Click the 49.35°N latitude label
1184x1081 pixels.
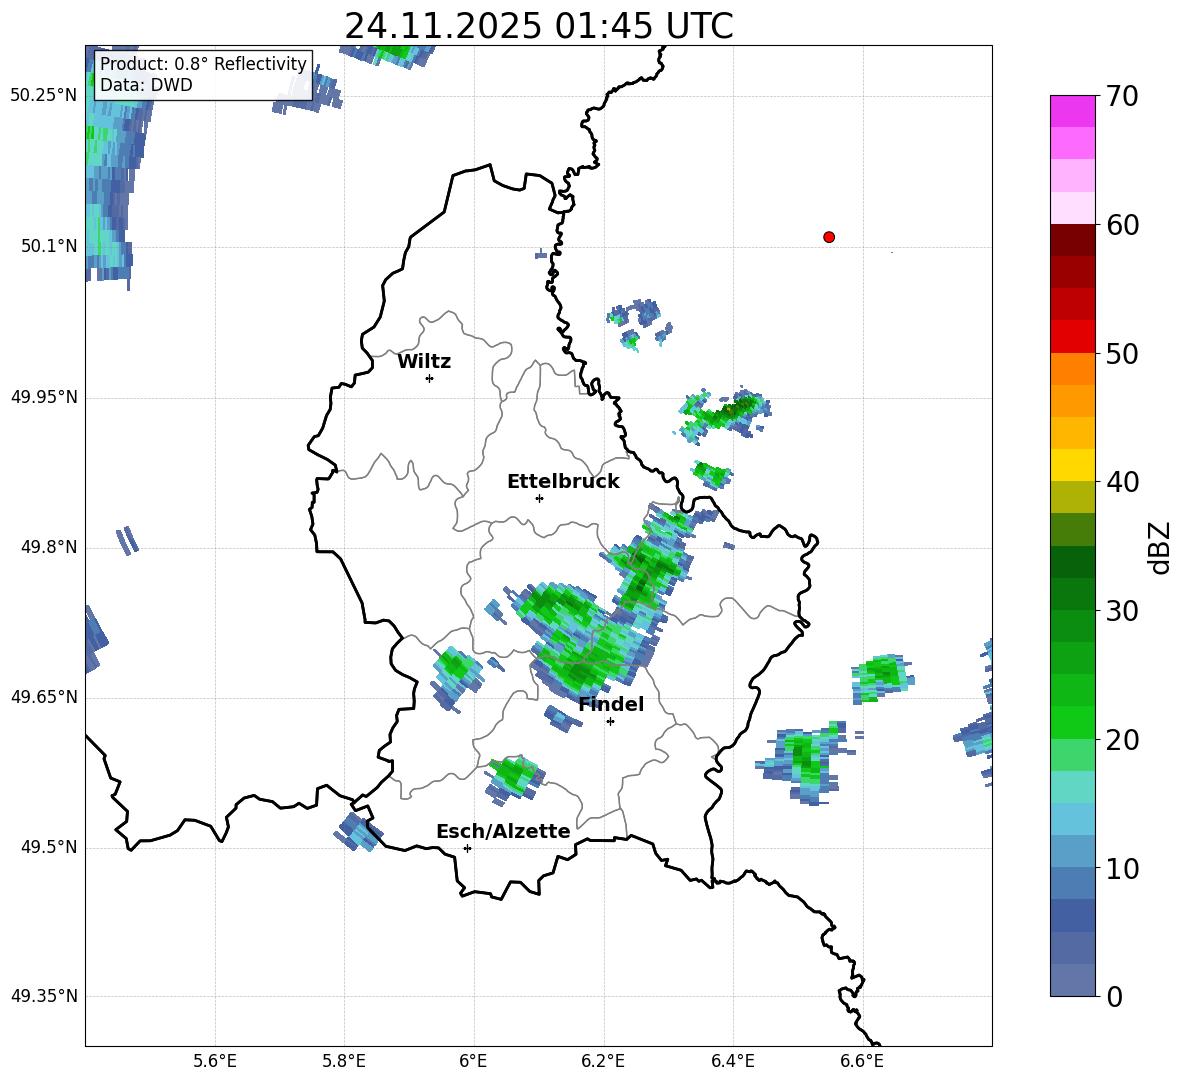44,996
